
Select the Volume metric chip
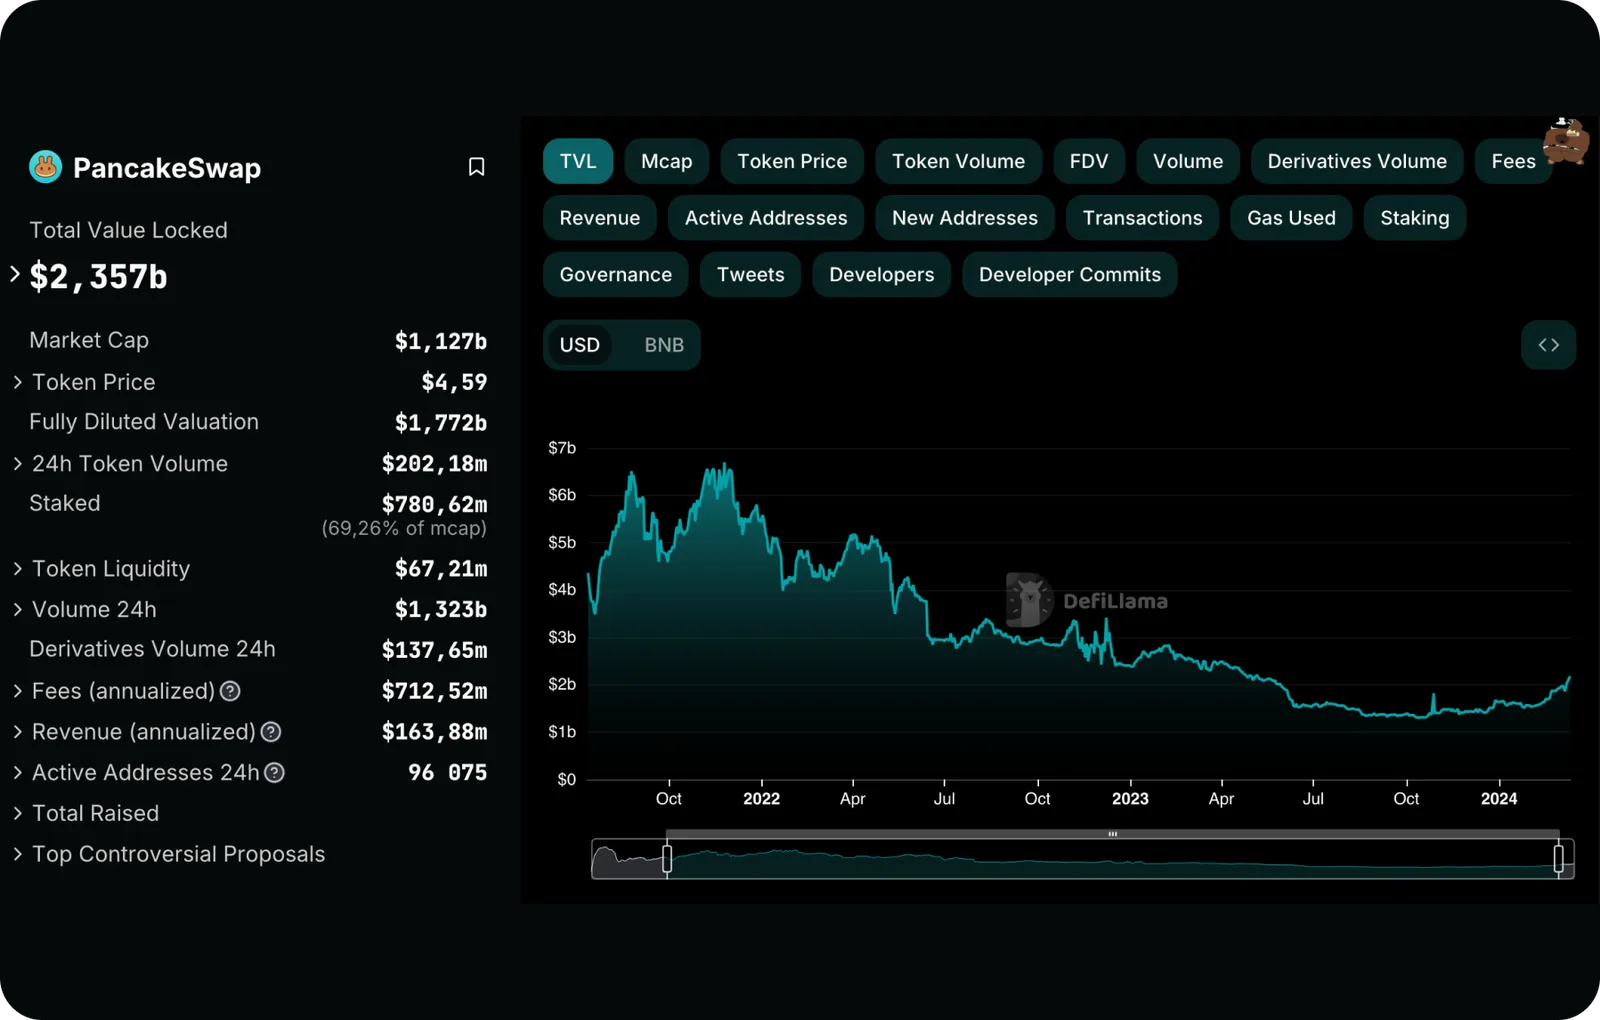(1188, 161)
